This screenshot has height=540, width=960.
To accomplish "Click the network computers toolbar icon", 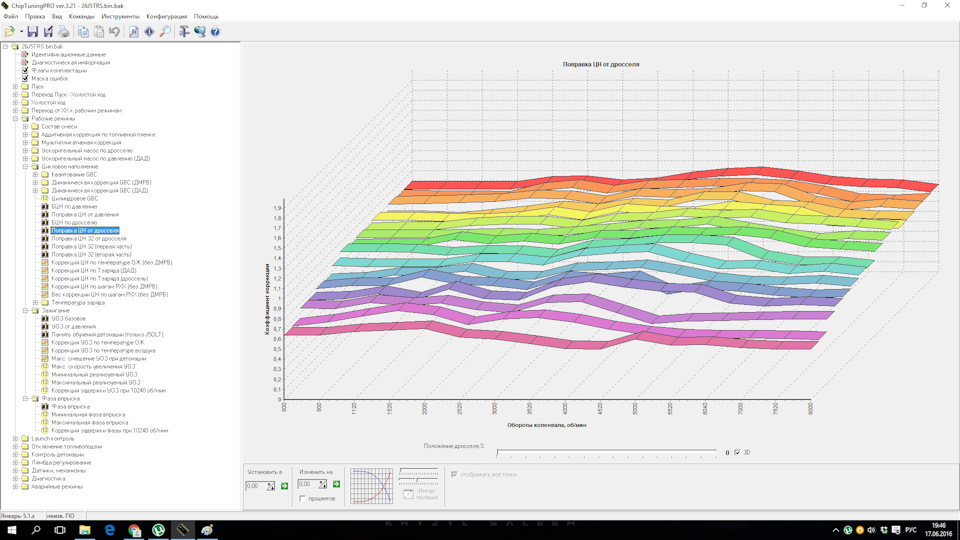I will point(200,32).
